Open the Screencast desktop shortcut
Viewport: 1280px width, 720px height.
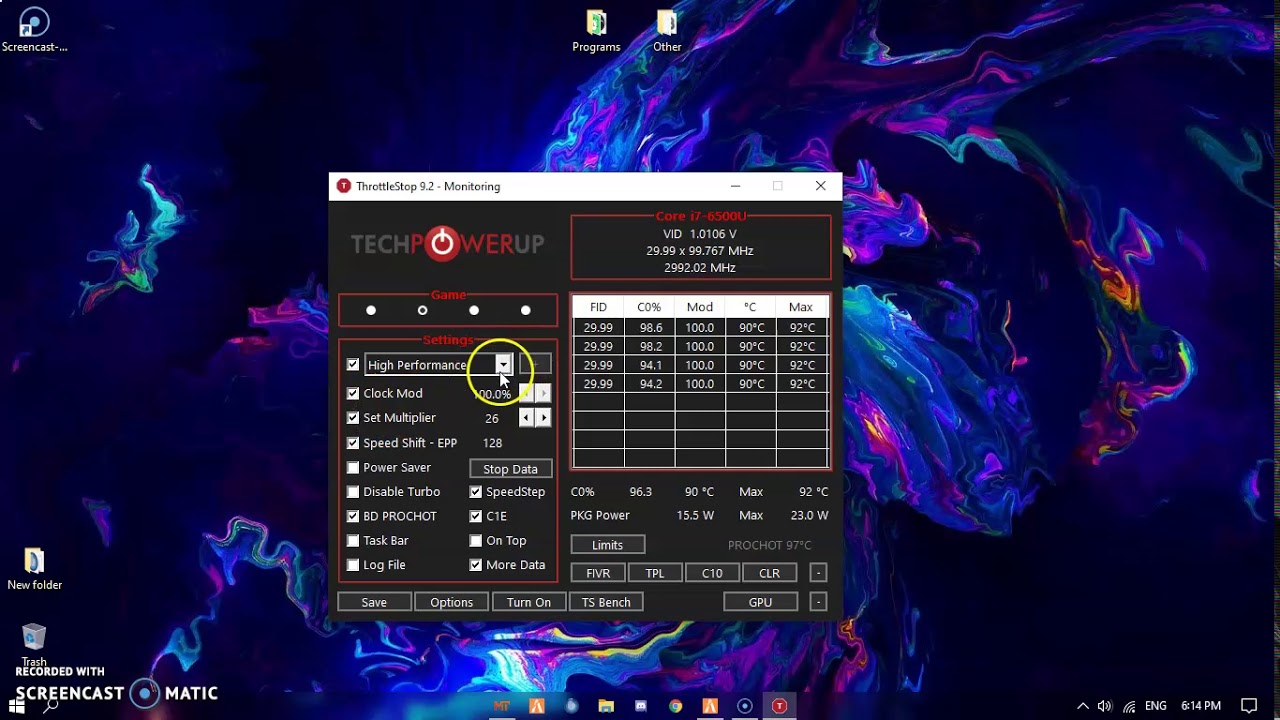pos(34,30)
